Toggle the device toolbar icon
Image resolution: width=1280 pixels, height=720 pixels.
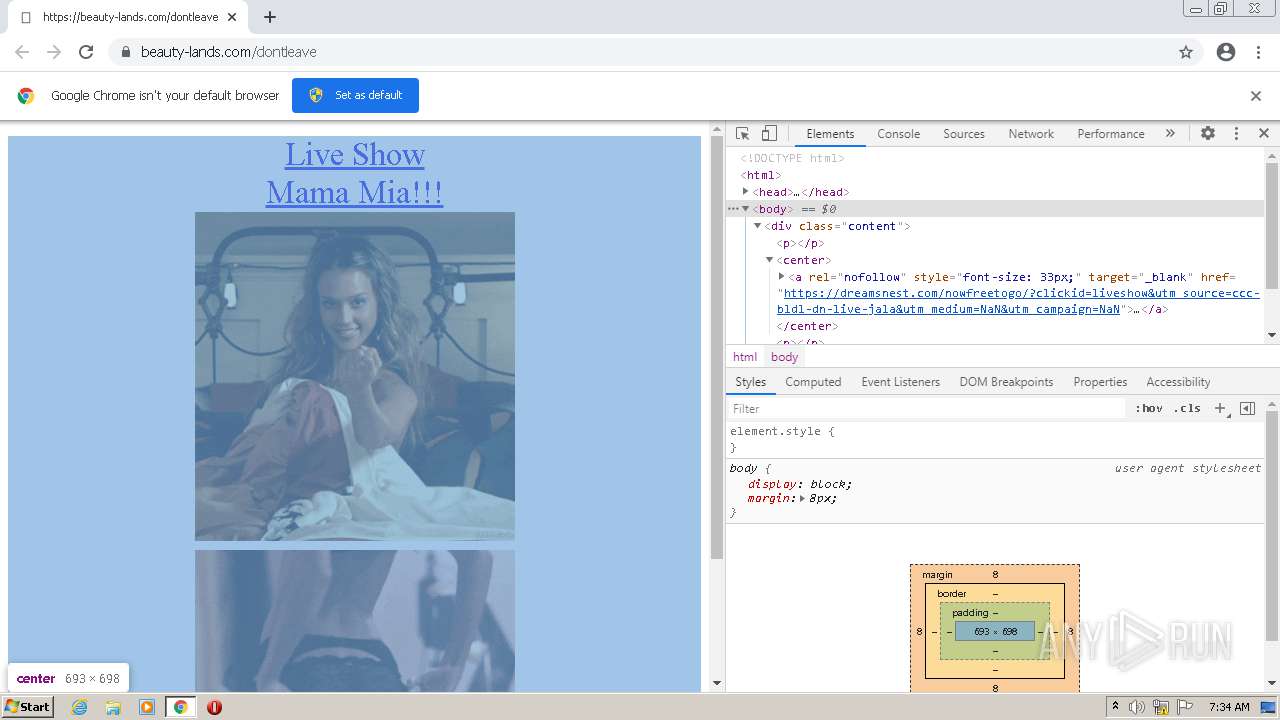point(769,133)
